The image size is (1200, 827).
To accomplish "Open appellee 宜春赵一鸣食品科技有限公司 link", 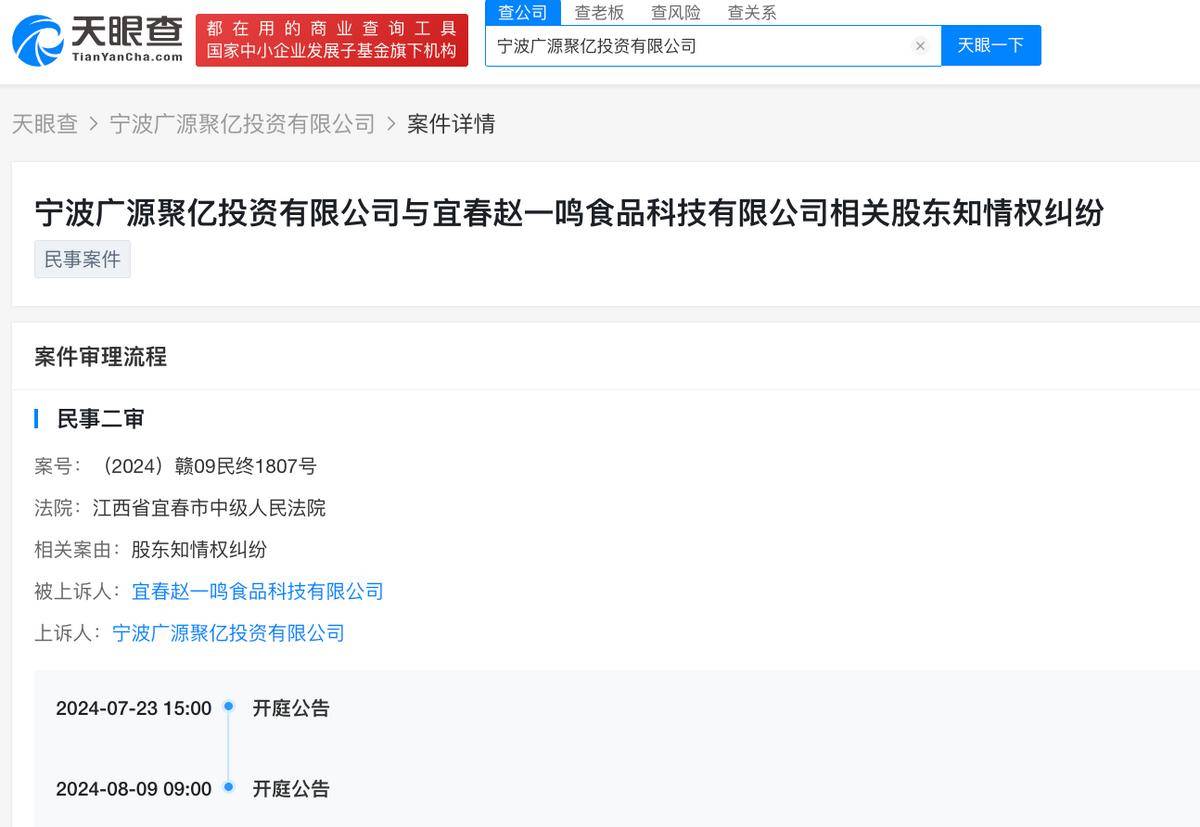I will click(x=257, y=591).
